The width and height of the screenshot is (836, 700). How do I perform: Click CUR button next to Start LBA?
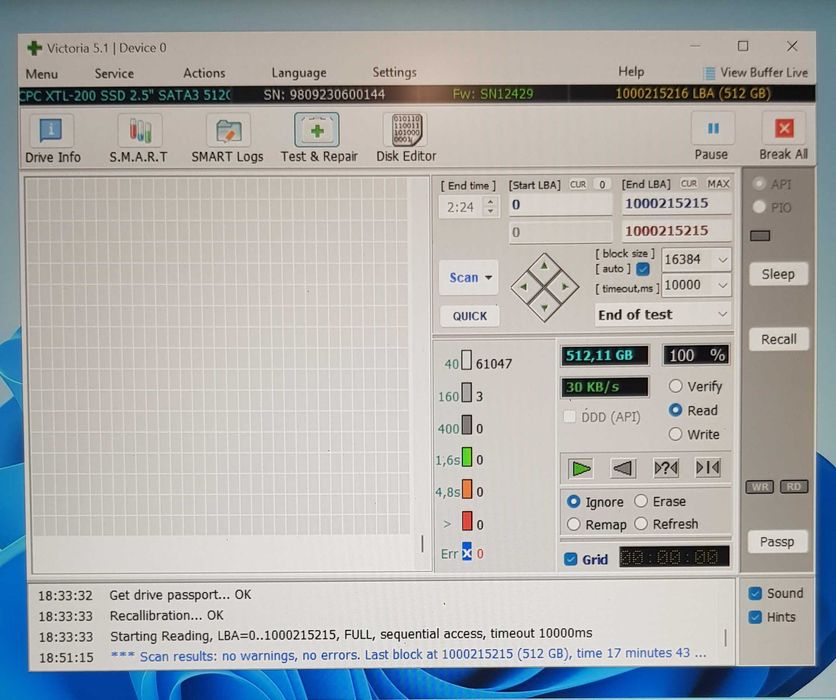click(x=578, y=184)
